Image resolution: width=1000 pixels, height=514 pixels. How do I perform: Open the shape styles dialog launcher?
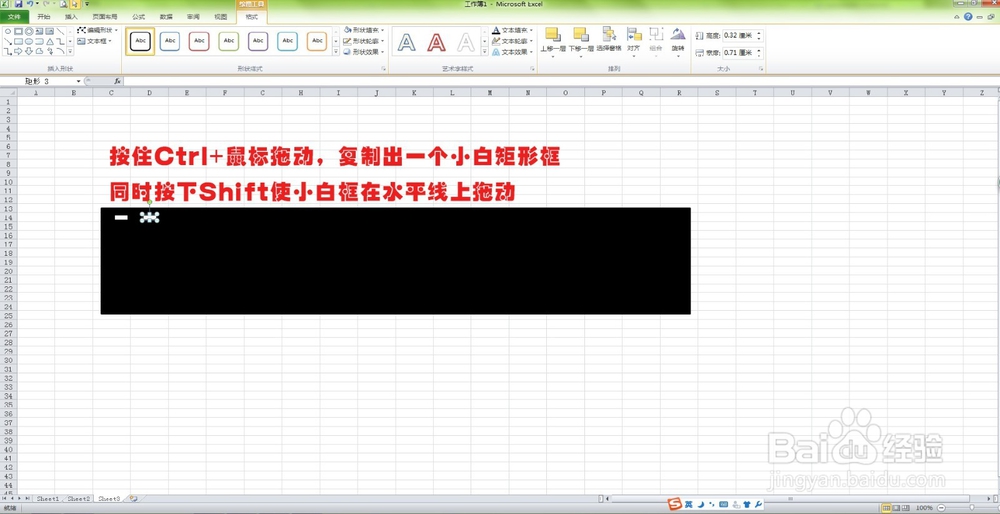[384, 68]
